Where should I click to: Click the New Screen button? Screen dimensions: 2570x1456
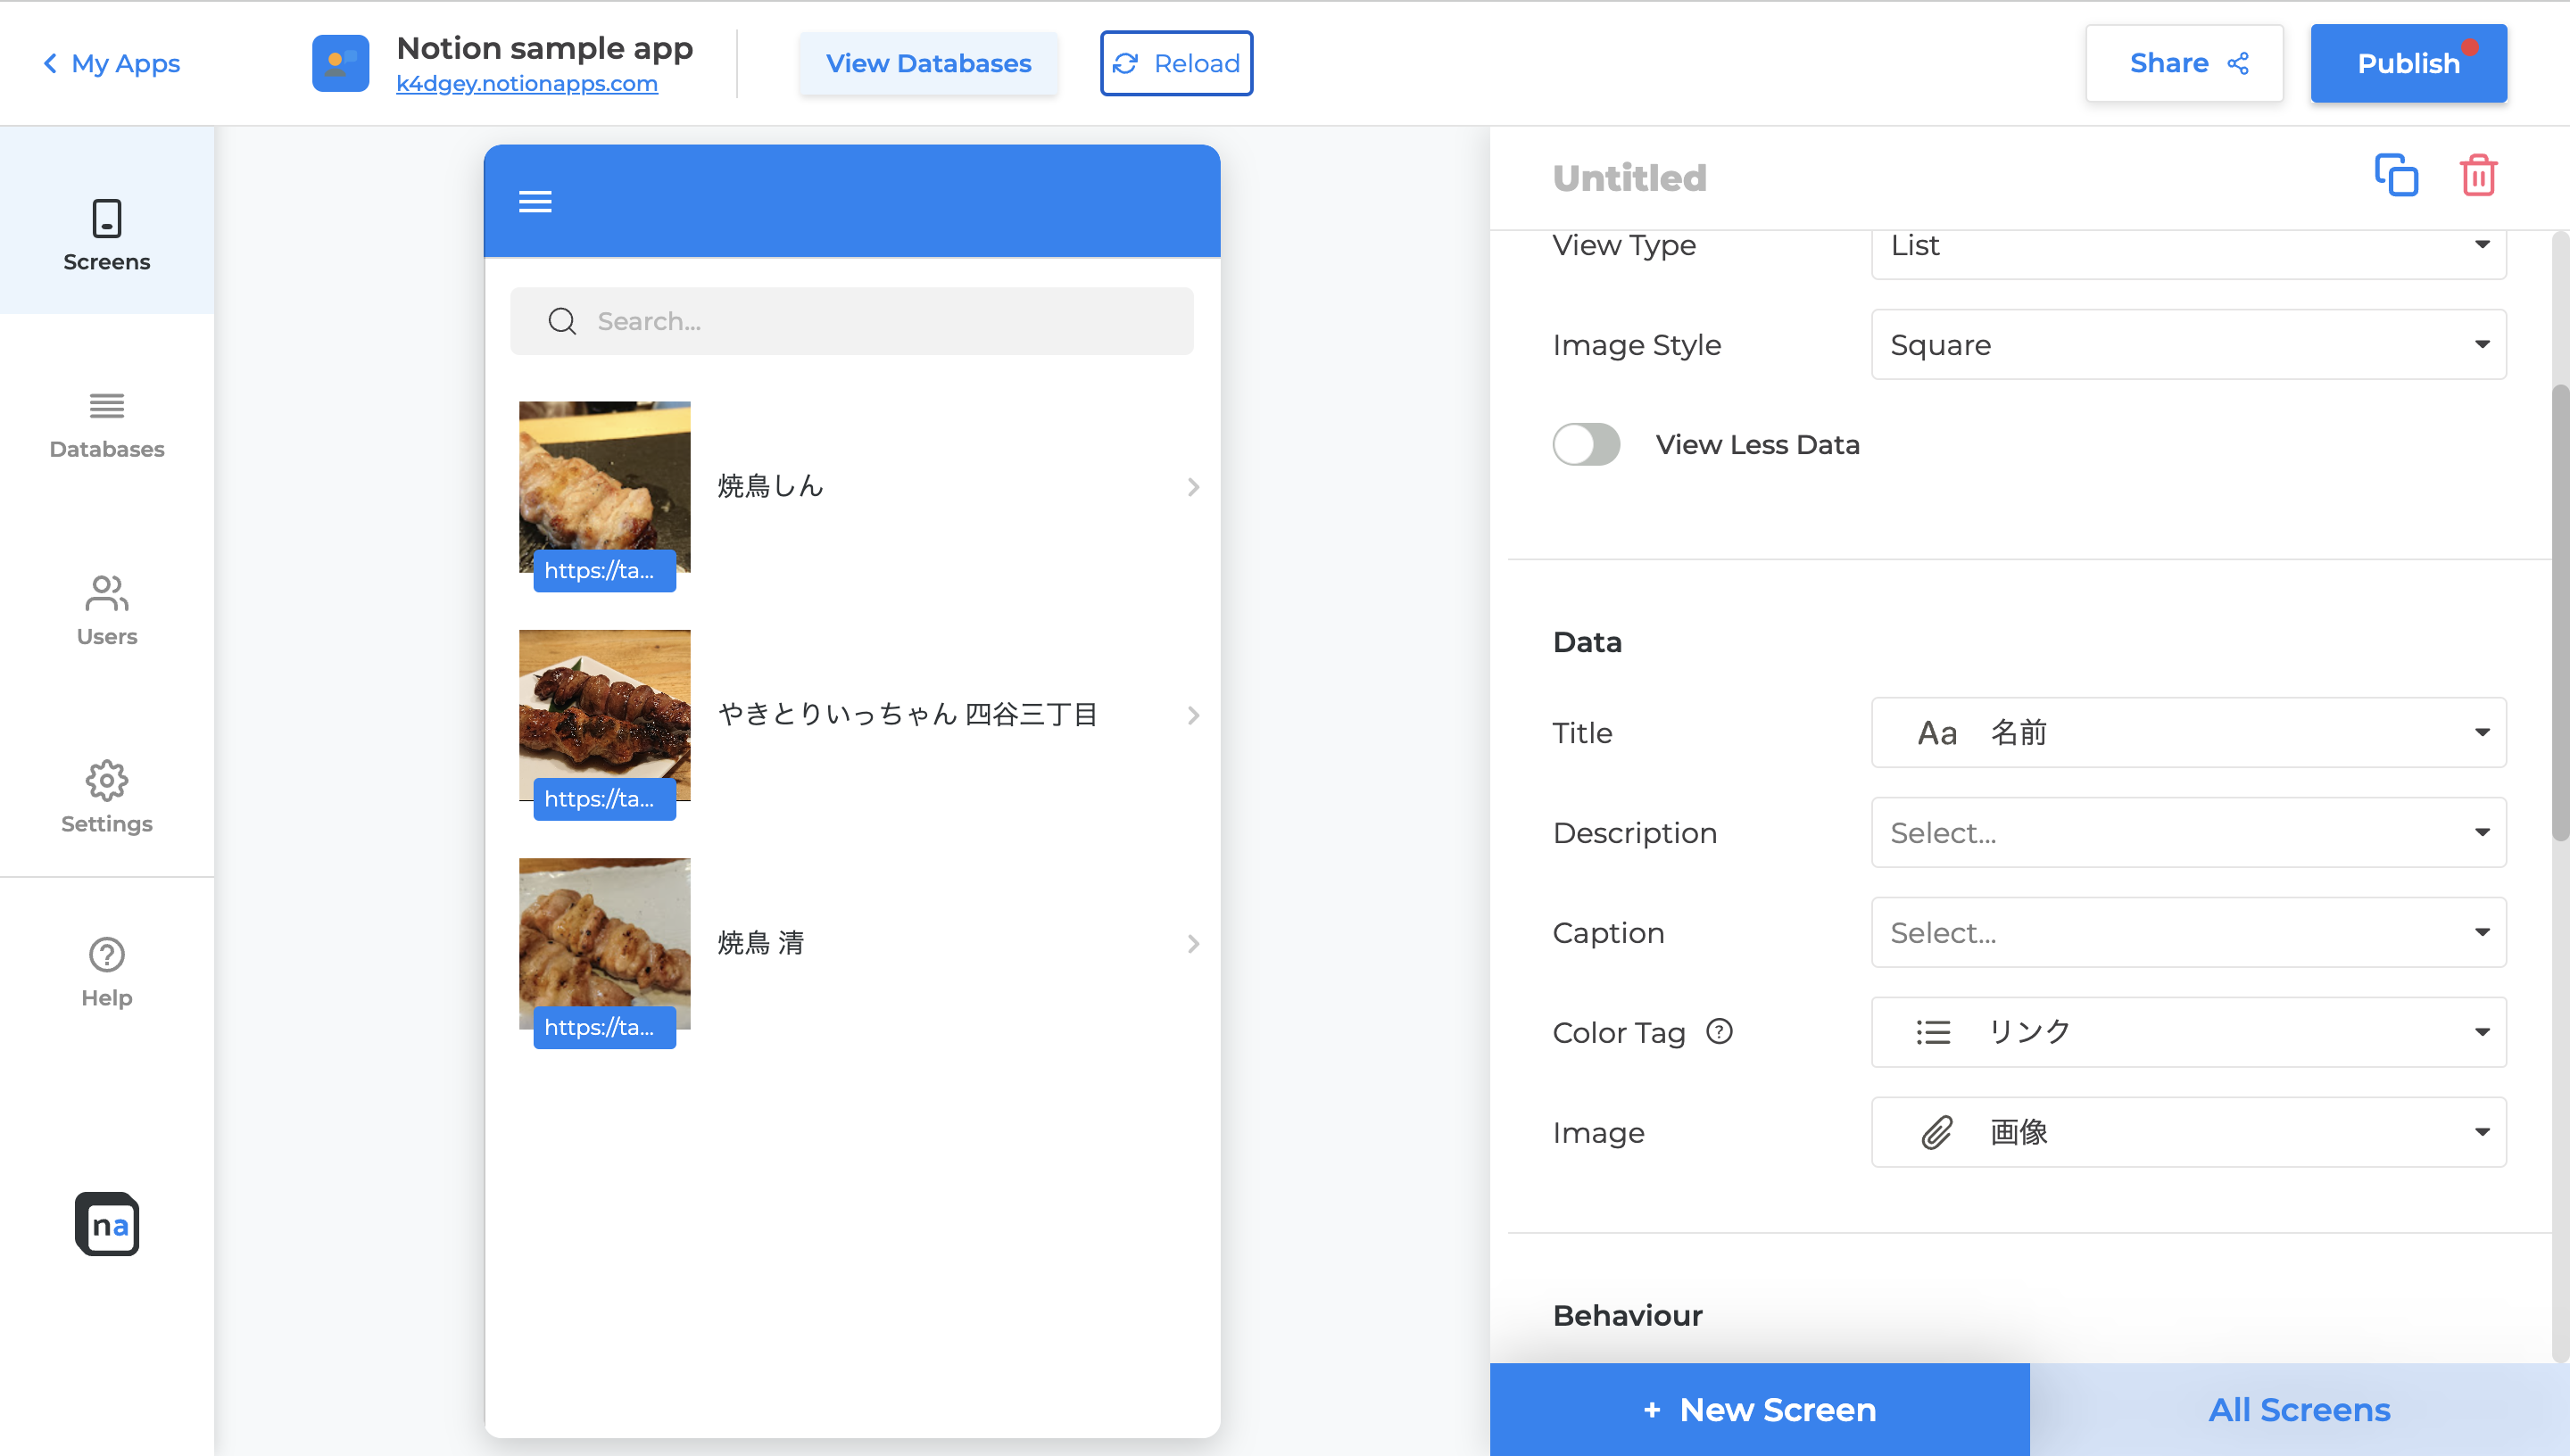tap(1759, 1409)
